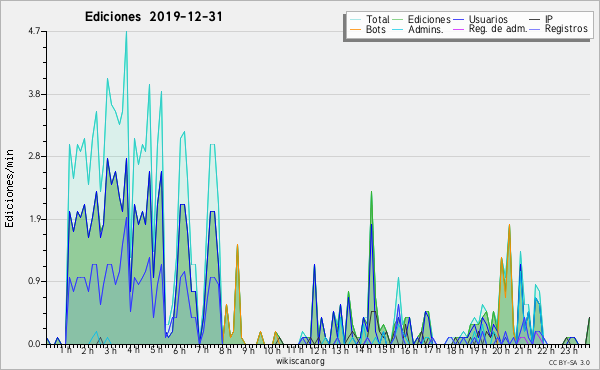Click the Bots orange legend line
Screen dimensions: 600x370
[x=355, y=29]
